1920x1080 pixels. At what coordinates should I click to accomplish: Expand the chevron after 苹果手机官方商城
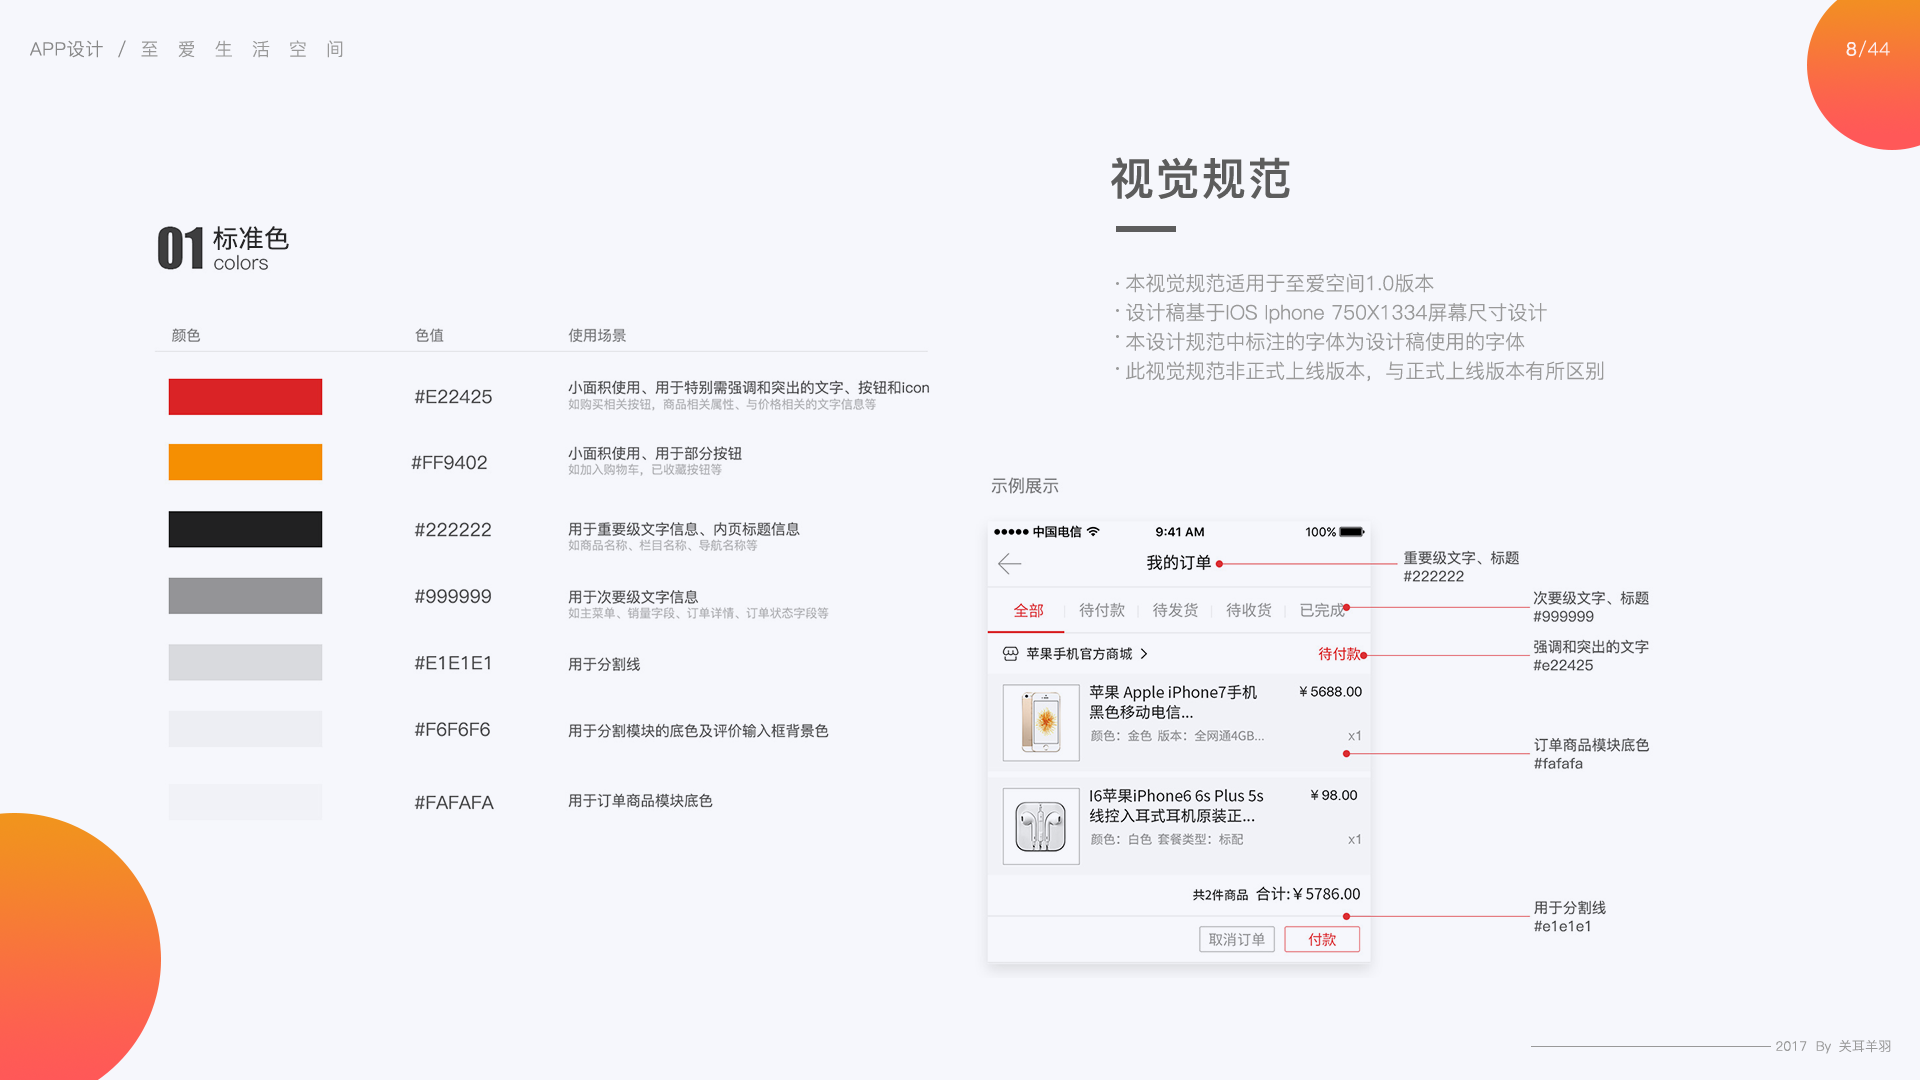[x=1144, y=654]
